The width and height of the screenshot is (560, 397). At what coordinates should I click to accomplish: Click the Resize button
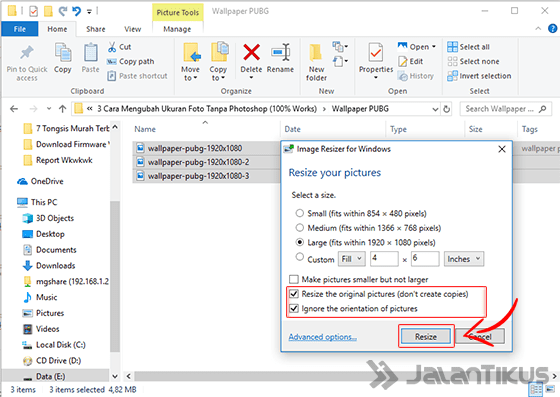(x=426, y=336)
